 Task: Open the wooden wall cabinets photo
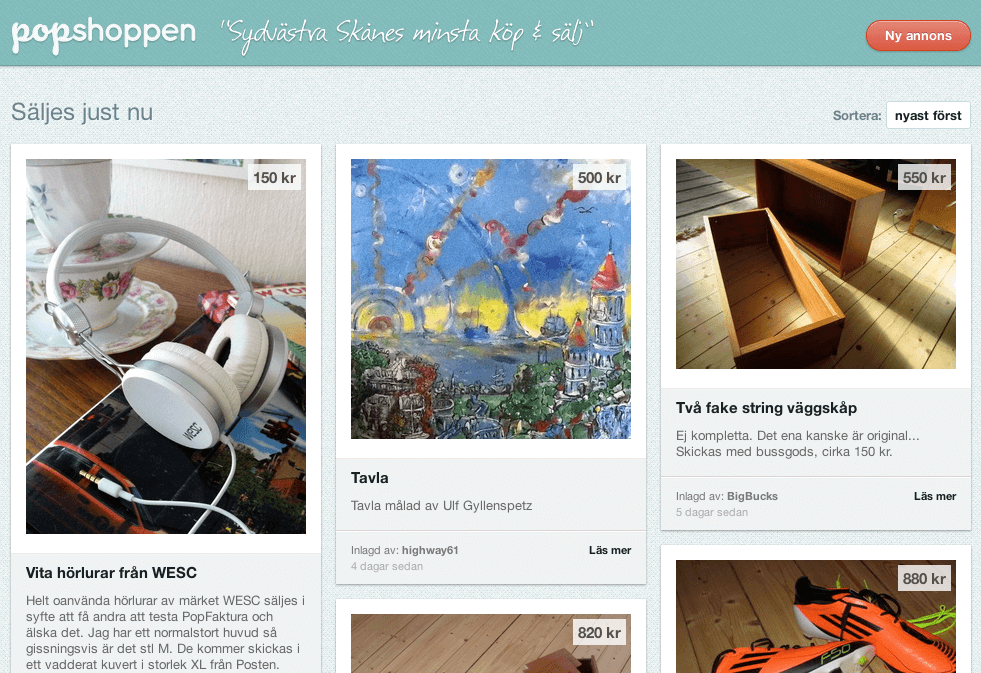click(x=816, y=263)
